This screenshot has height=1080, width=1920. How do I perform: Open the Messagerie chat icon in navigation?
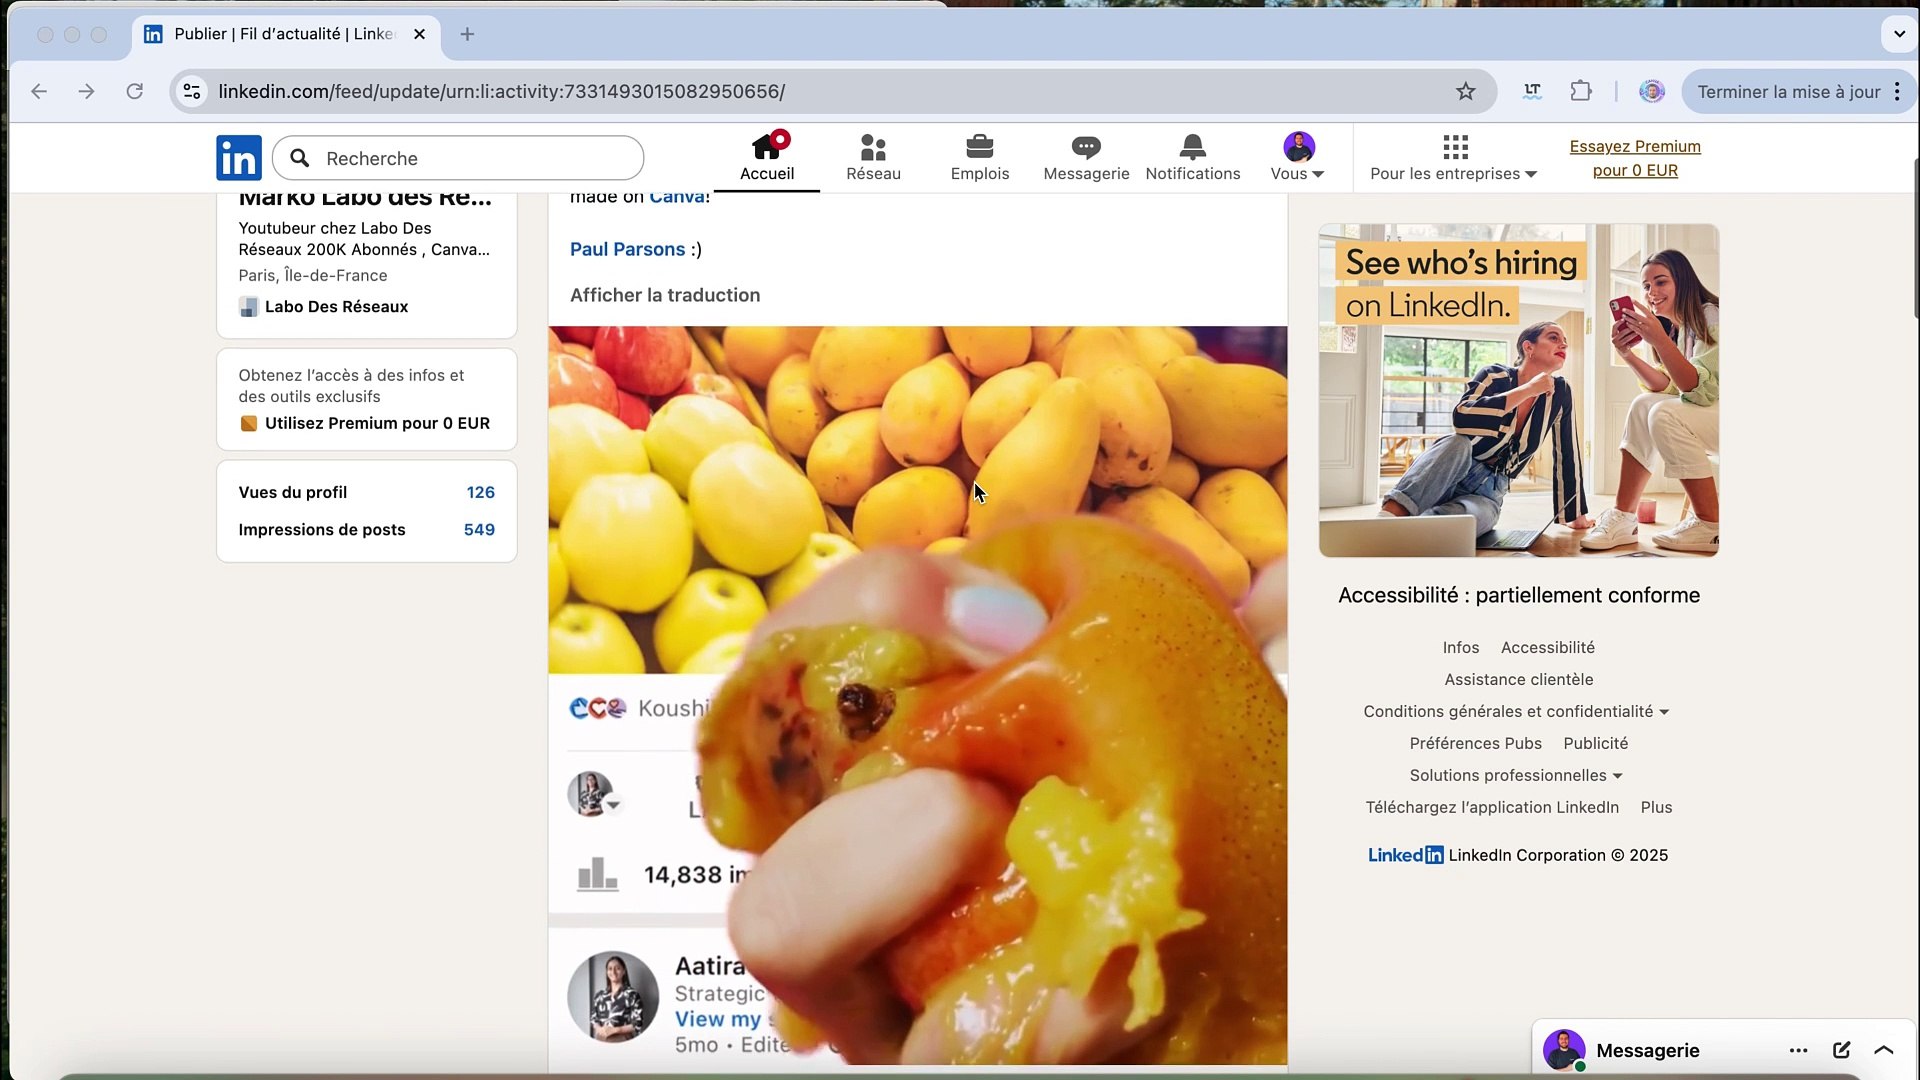pos(1086,148)
